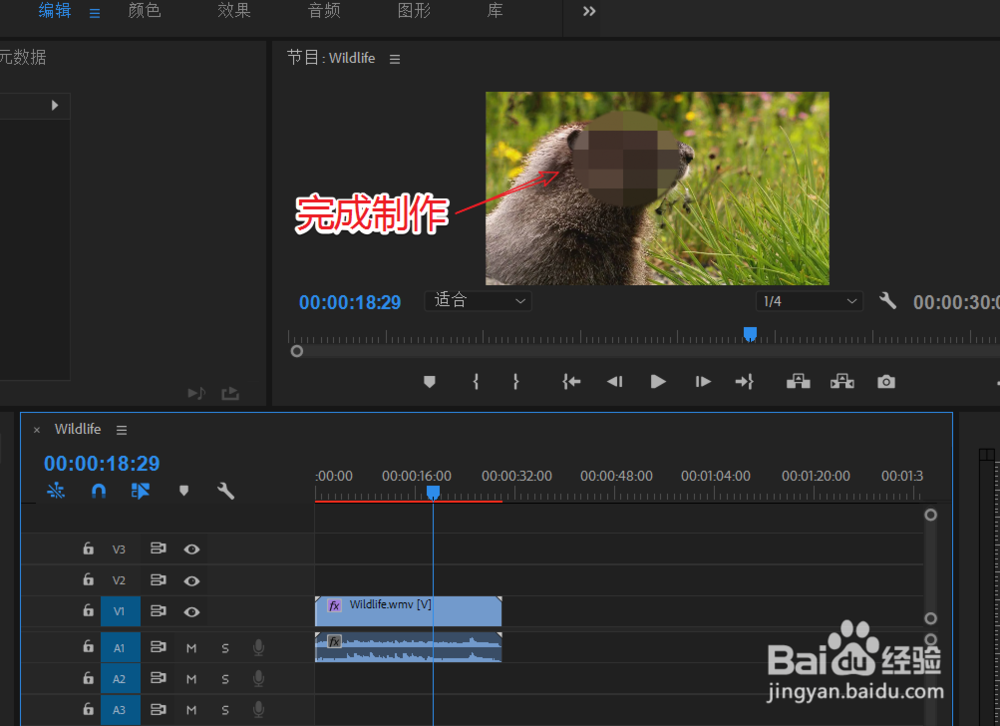Screen dimensions: 1000x726
Task: Add marker in Program monitor
Action: pos(429,382)
